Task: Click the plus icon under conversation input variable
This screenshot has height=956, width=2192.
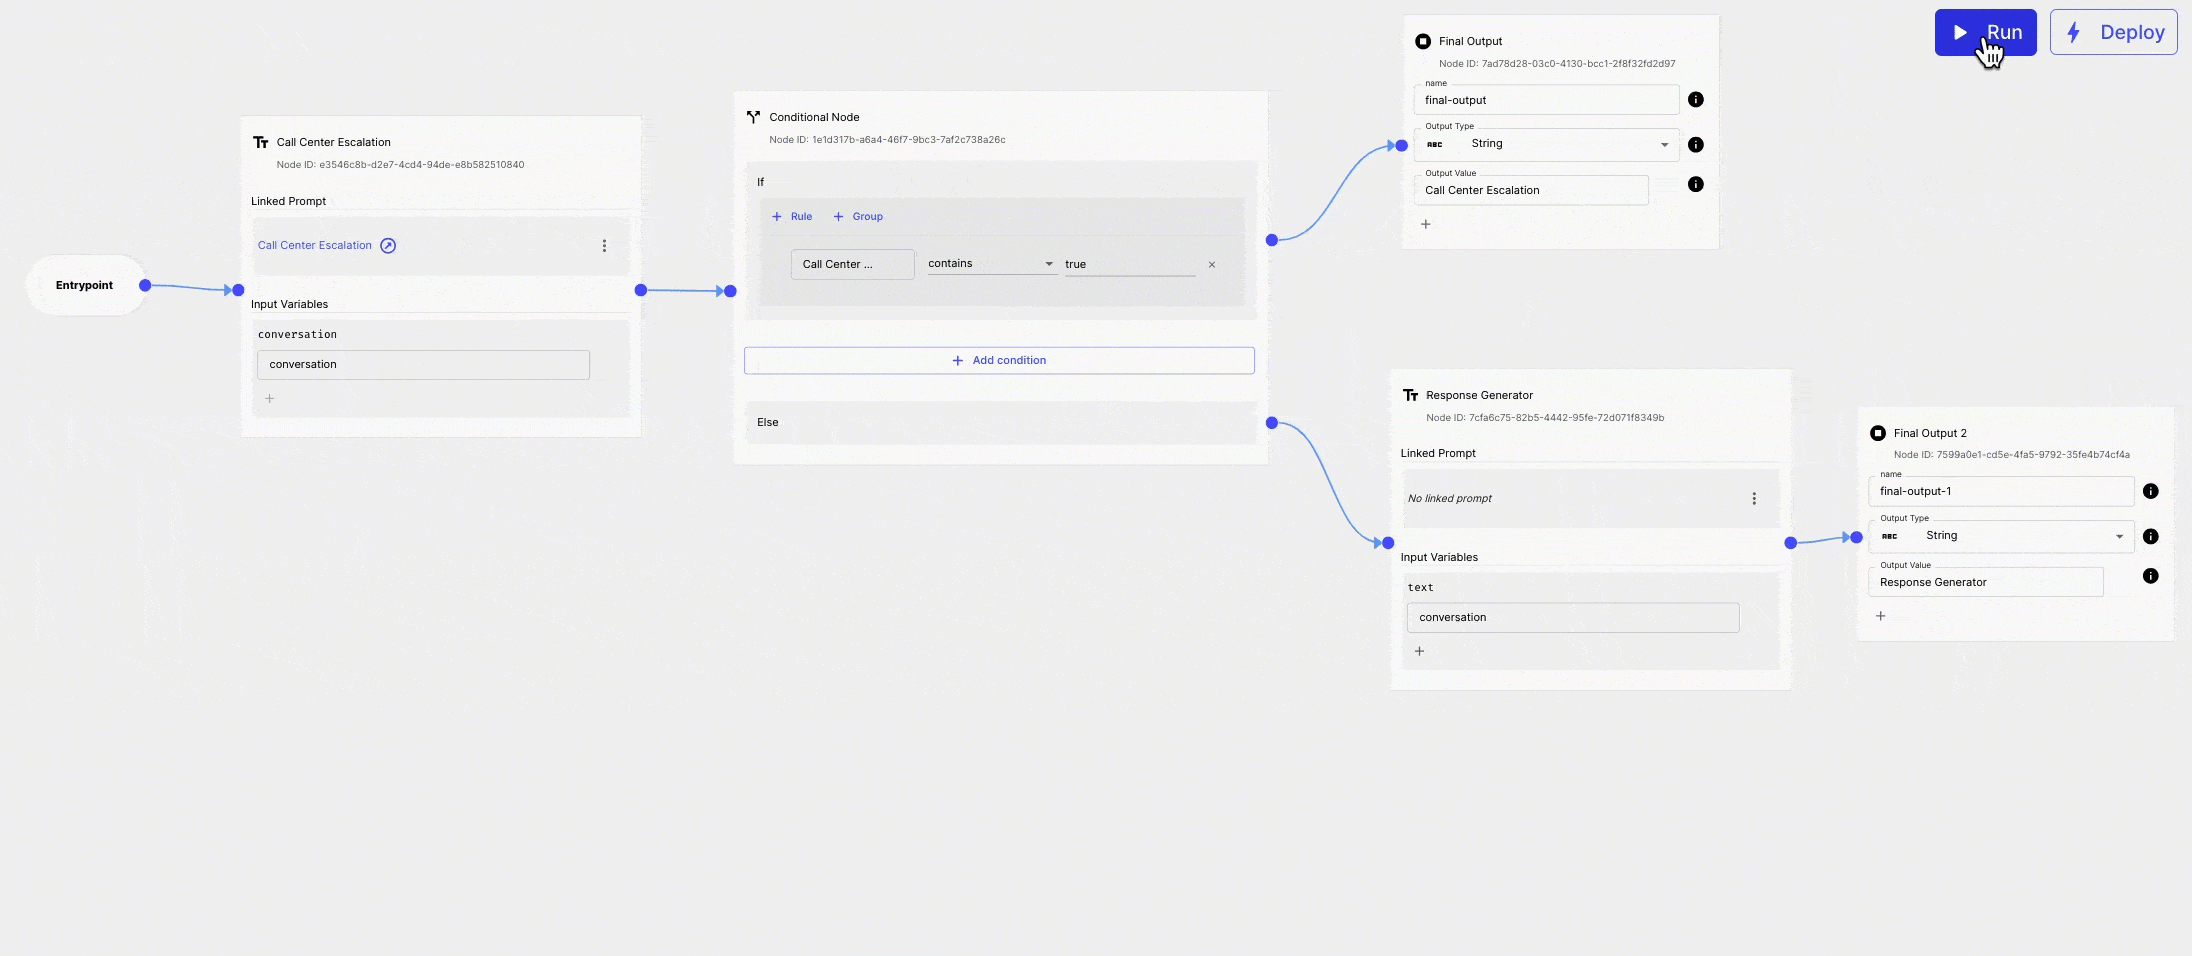Action: [270, 398]
